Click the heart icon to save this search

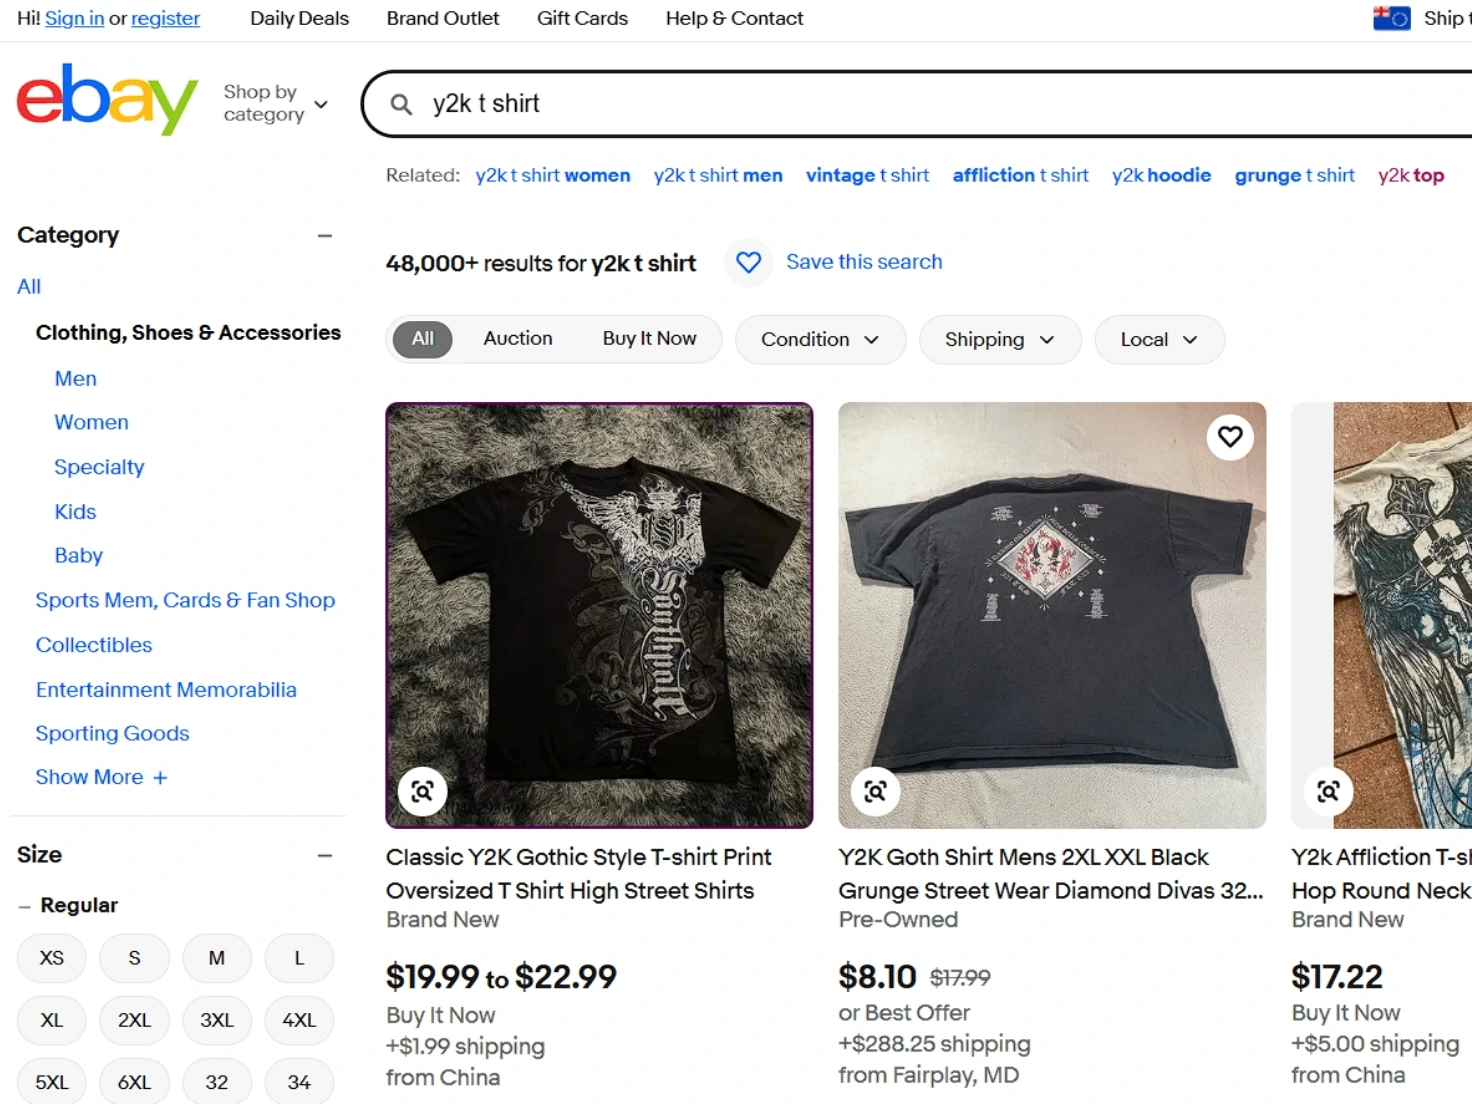pos(749,262)
